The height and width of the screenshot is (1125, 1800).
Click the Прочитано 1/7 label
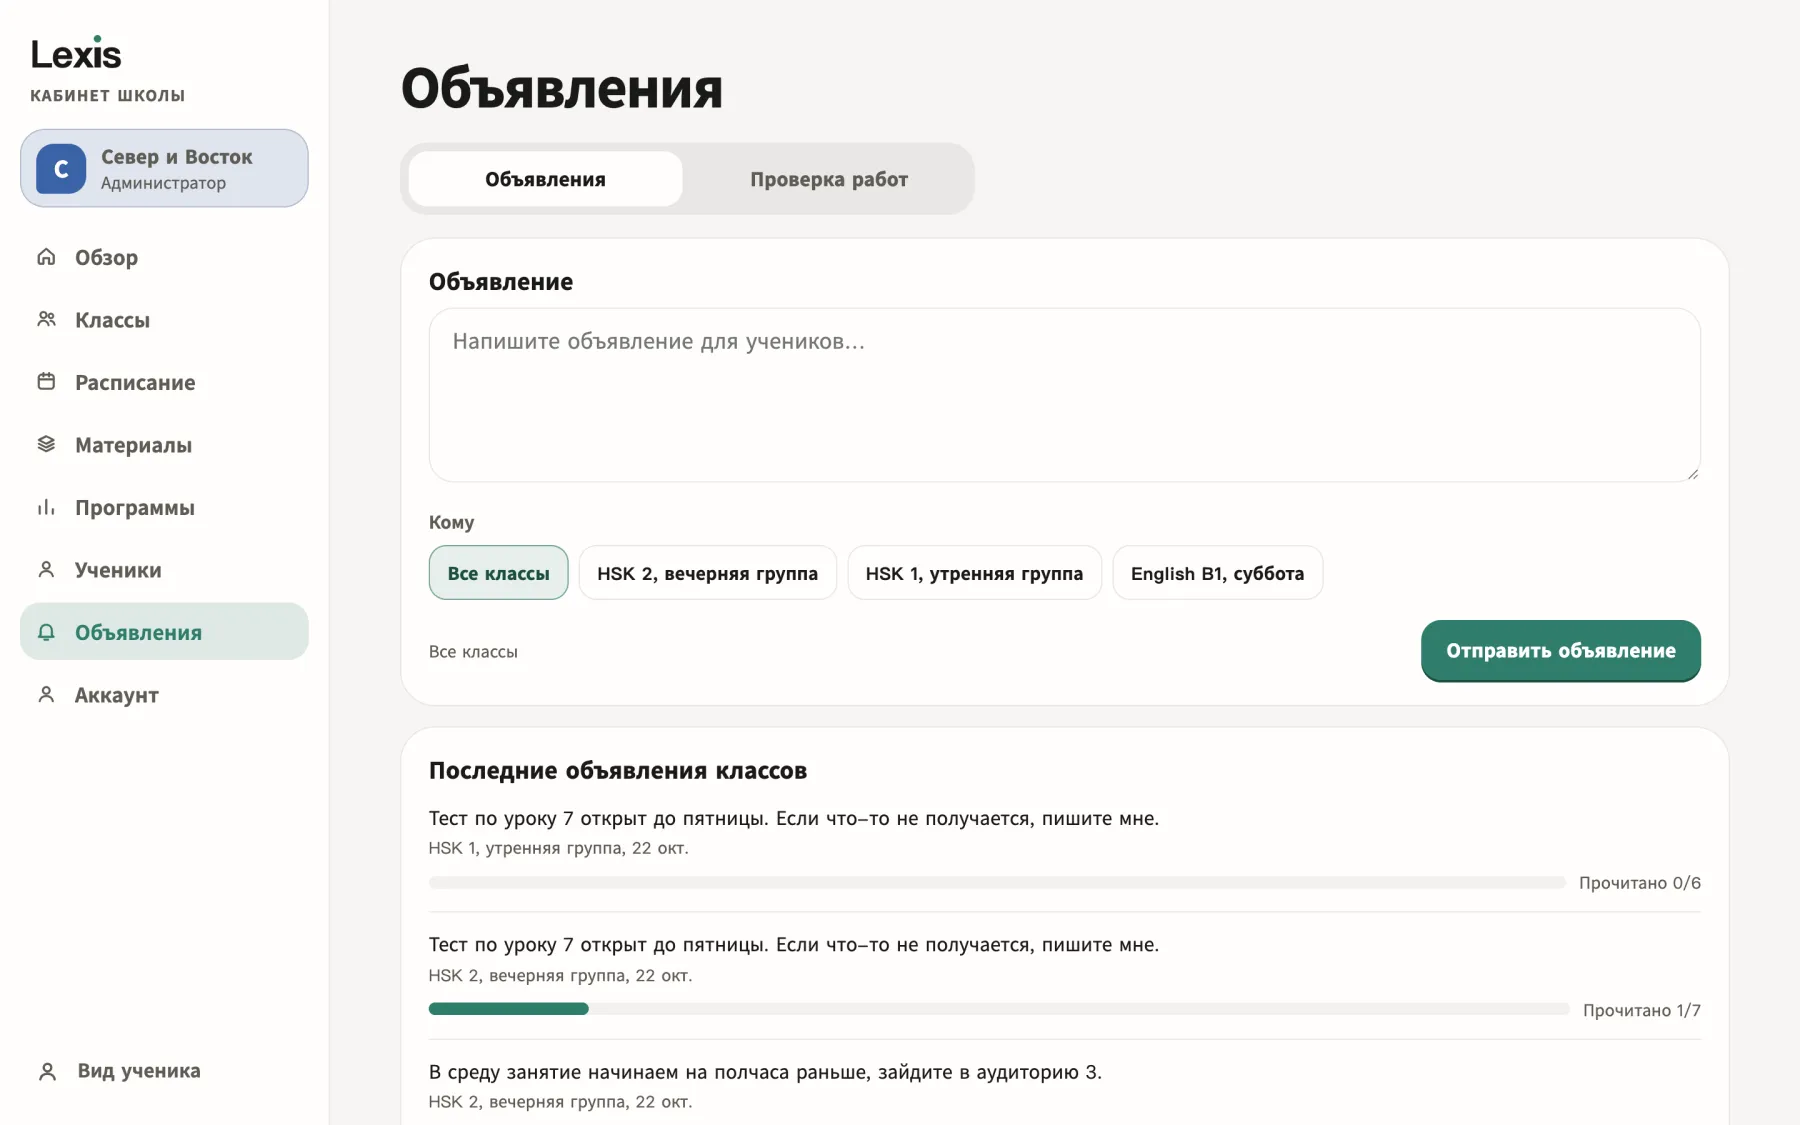(1641, 1010)
